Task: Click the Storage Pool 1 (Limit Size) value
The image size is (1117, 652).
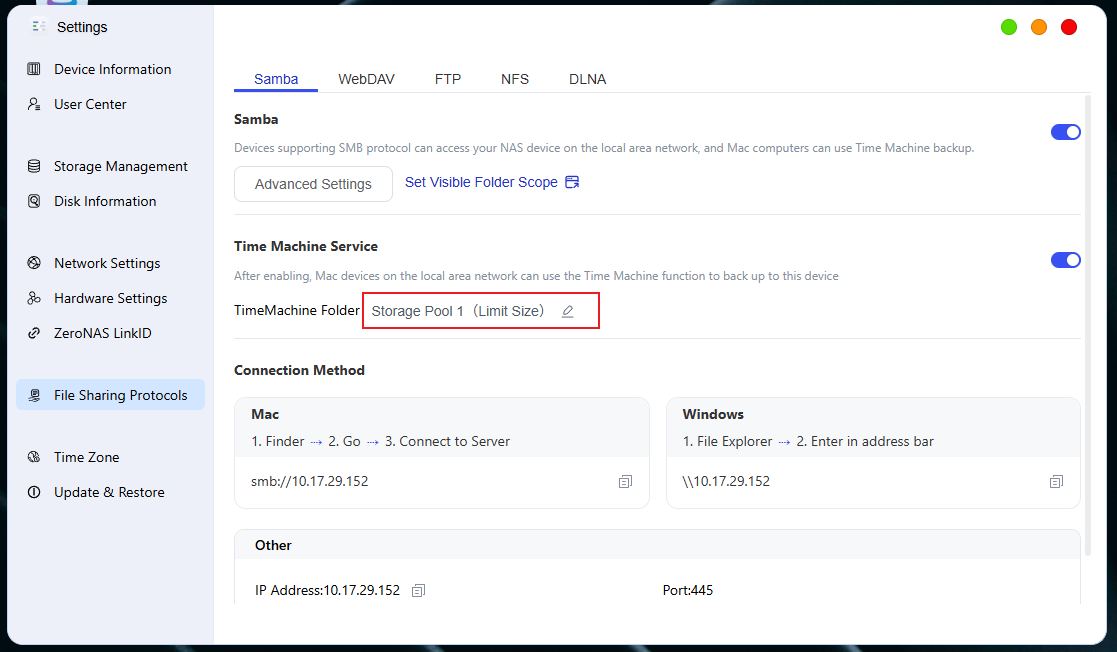Action: [x=457, y=311]
